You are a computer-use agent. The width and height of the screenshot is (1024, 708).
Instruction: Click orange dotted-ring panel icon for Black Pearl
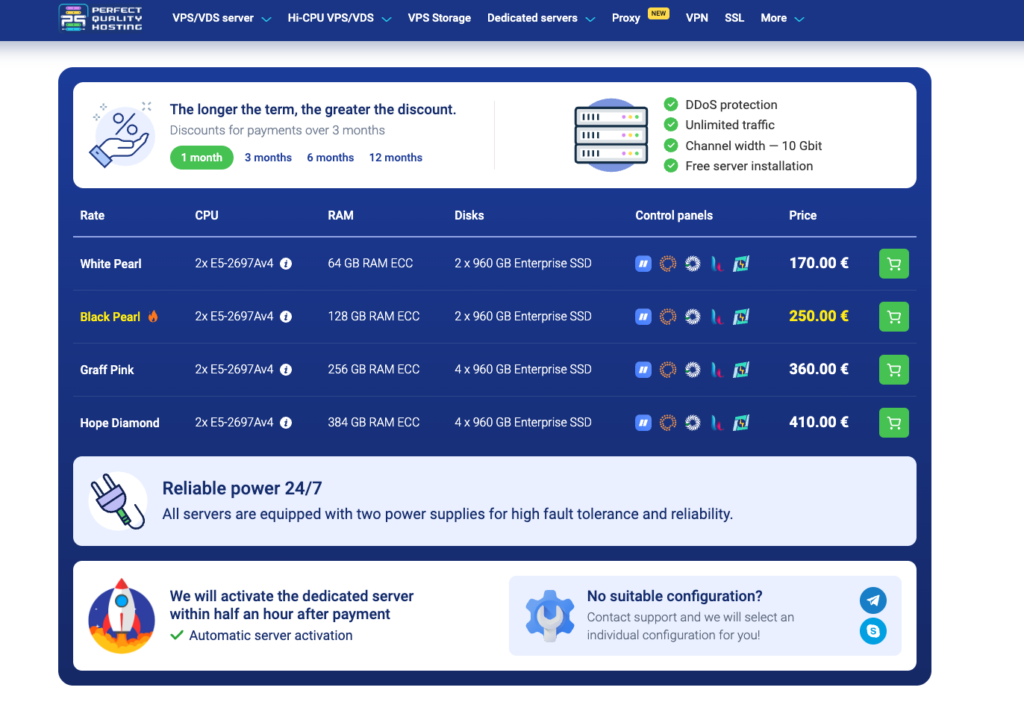pyautogui.click(x=667, y=317)
